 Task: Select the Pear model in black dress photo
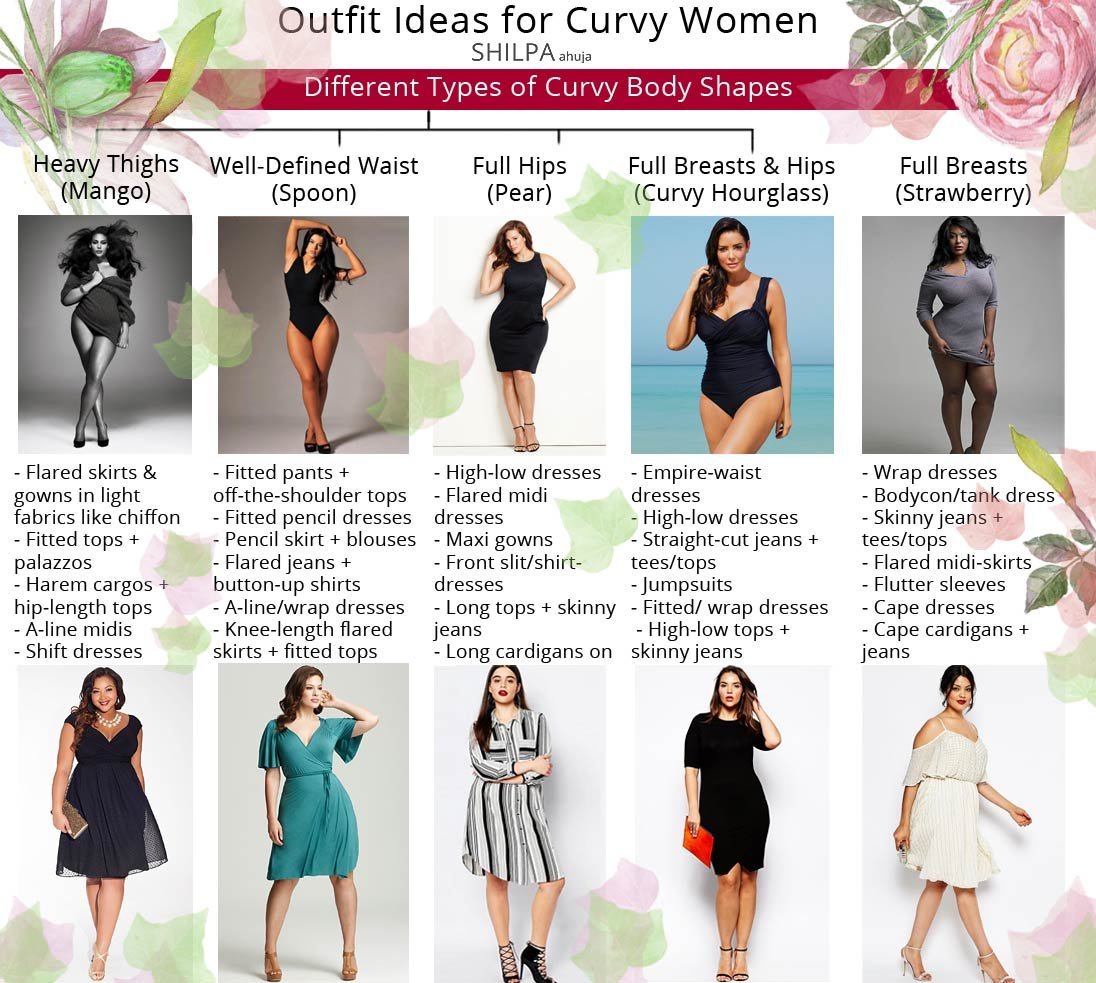519,334
